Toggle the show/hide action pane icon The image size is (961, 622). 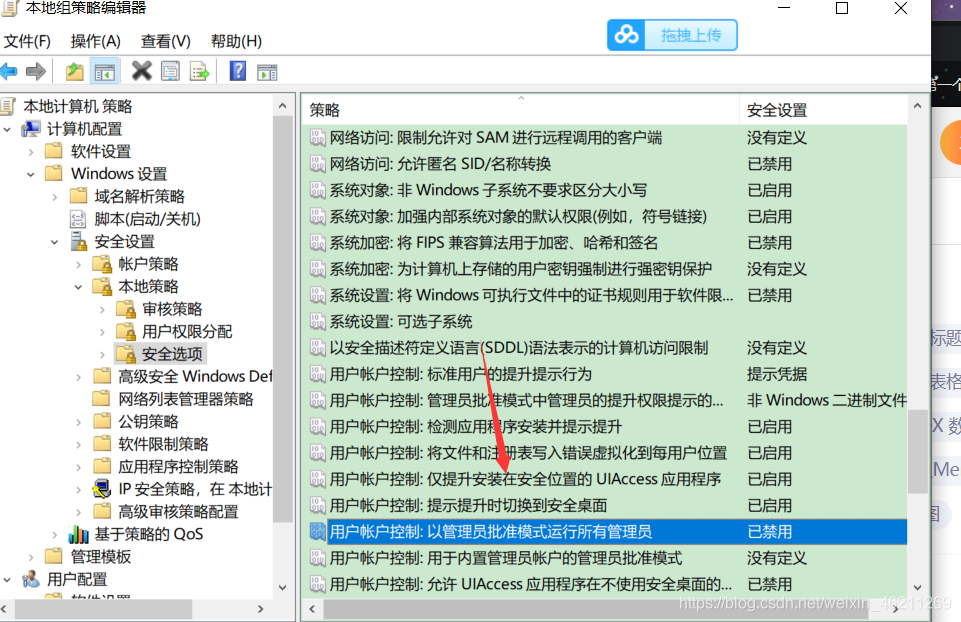pyautogui.click(x=266, y=70)
